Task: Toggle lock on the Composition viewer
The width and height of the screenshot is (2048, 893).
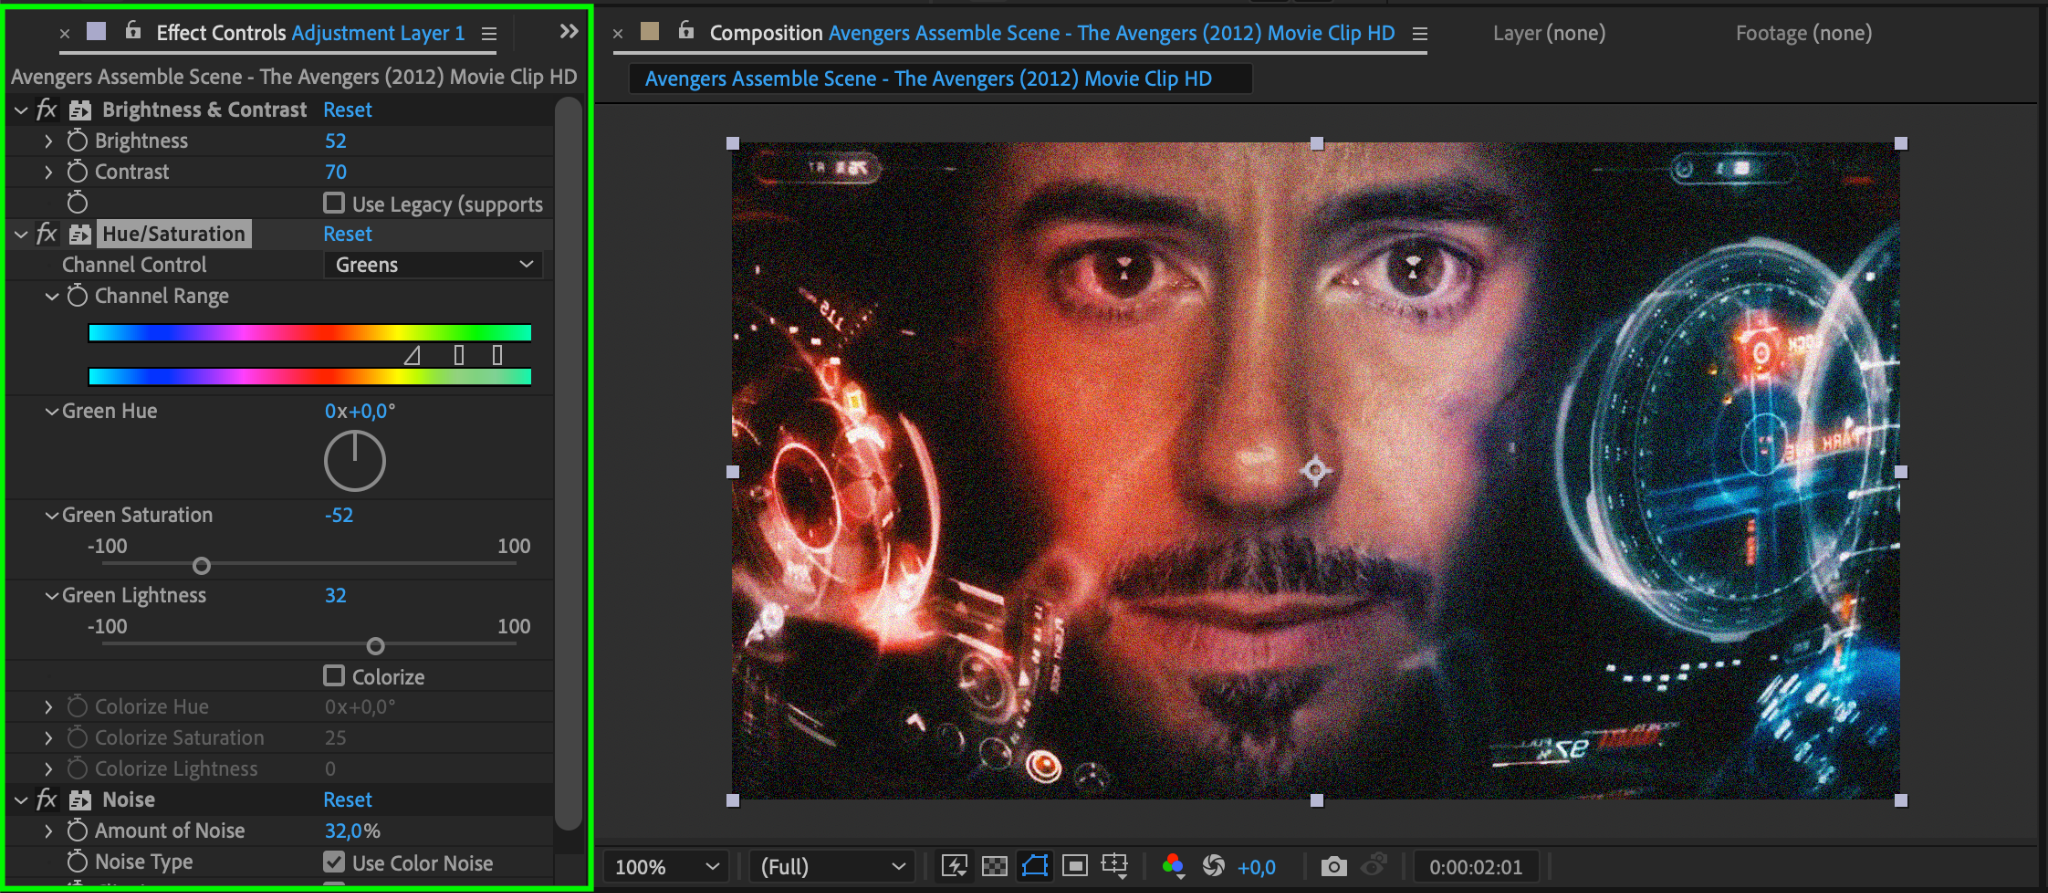Action: pyautogui.click(x=686, y=31)
